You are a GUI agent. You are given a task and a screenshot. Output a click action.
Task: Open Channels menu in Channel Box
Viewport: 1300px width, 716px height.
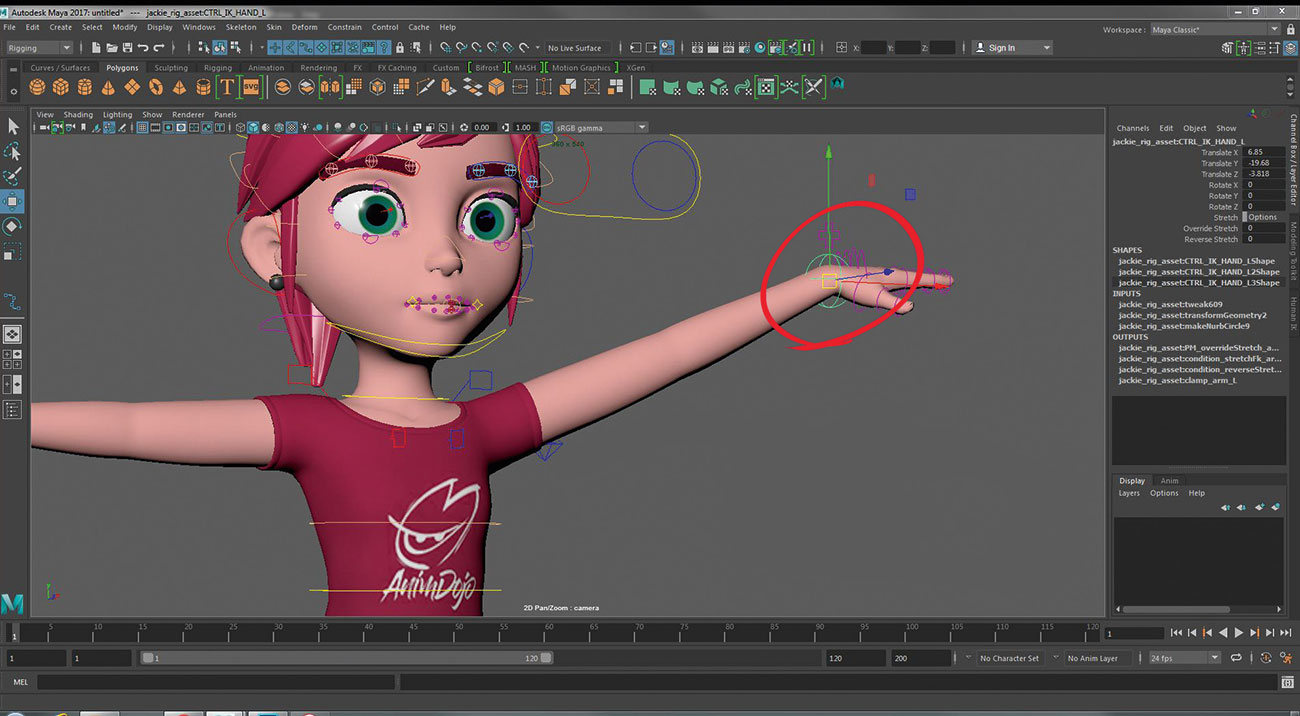click(x=1133, y=128)
